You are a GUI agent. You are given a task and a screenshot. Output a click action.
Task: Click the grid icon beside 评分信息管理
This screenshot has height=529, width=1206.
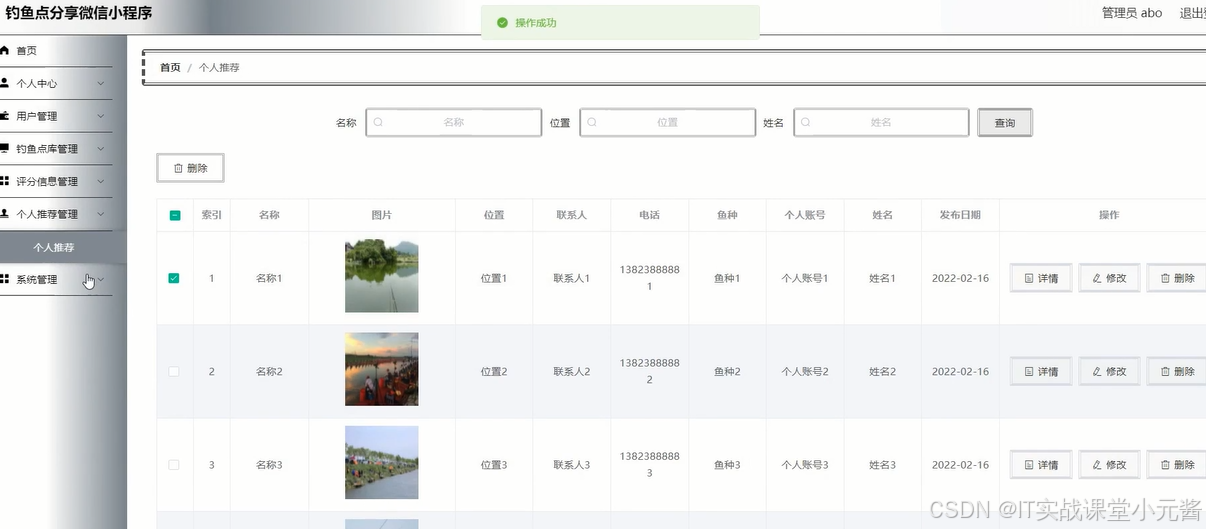tap(5, 181)
